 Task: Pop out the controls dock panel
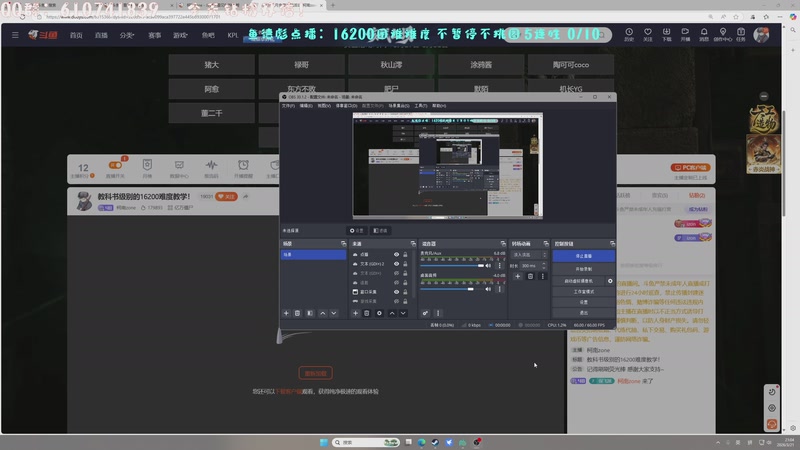click(x=612, y=244)
